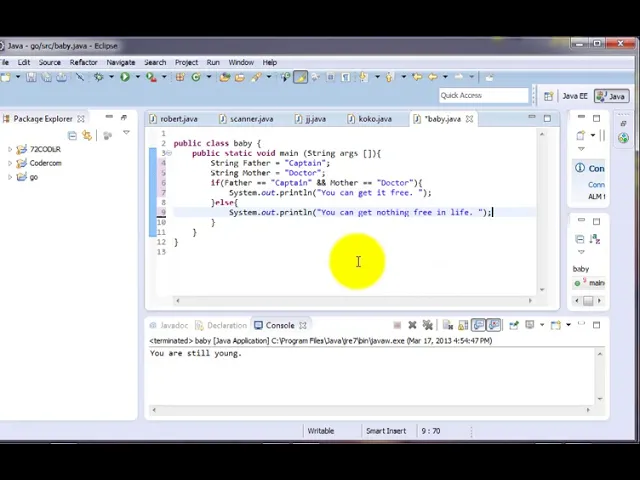Click the Open Task folder icon
The width and height of the screenshot is (640, 480).
click(240, 77)
